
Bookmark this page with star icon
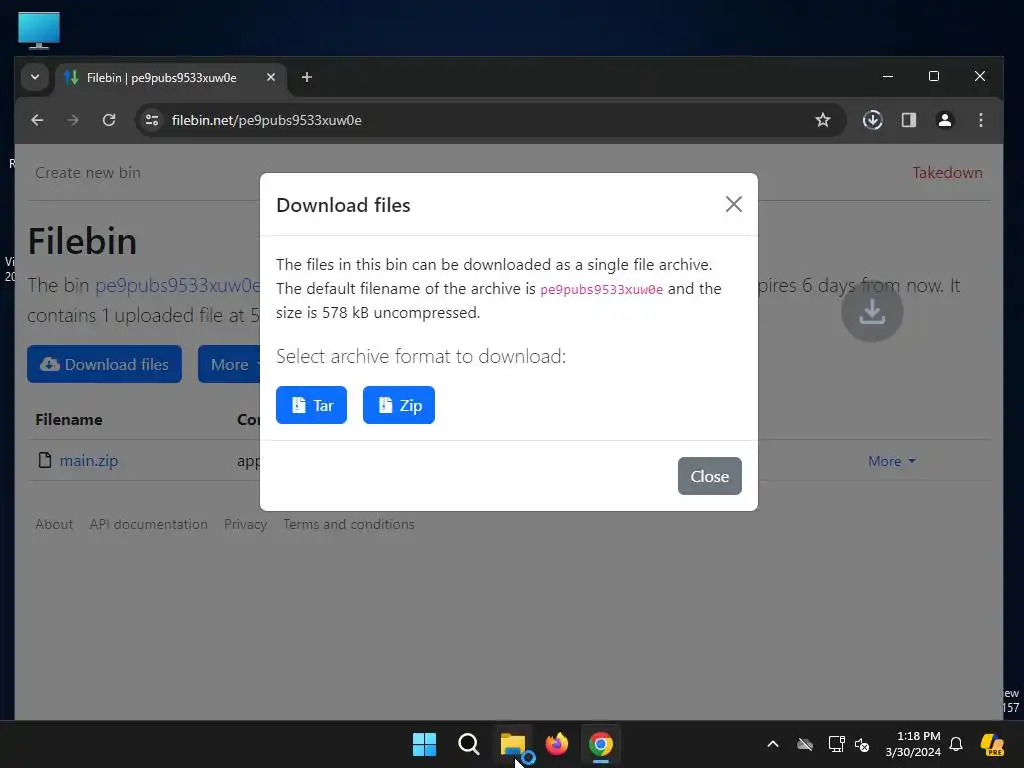[x=823, y=120]
